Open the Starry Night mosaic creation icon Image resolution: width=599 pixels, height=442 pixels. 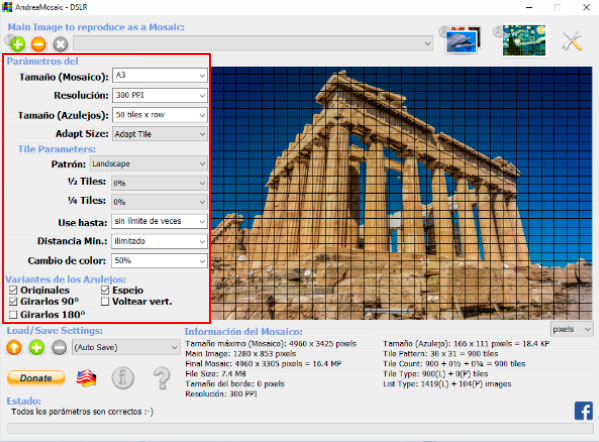tap(524, 40)
